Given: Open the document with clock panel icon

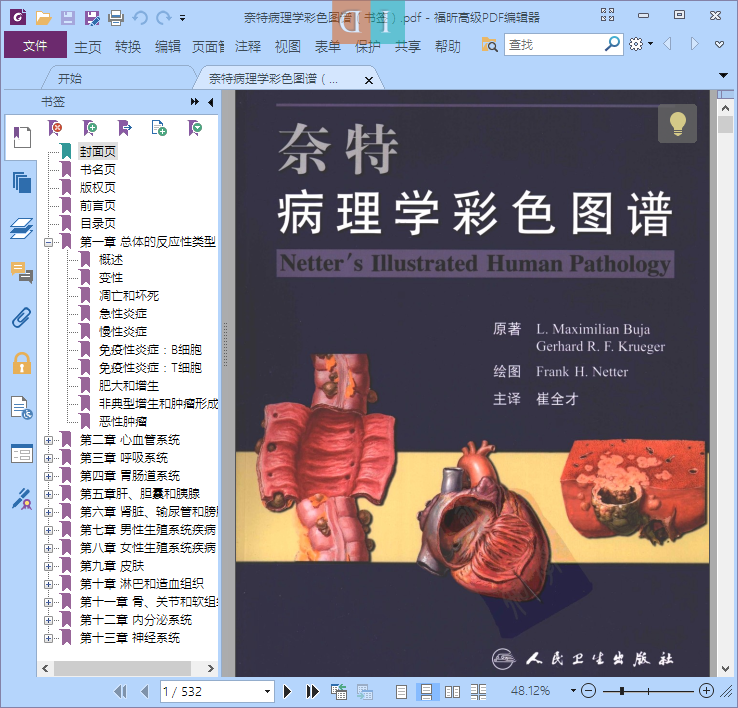Looking at the screenshot, I should [x=22, y=408].
